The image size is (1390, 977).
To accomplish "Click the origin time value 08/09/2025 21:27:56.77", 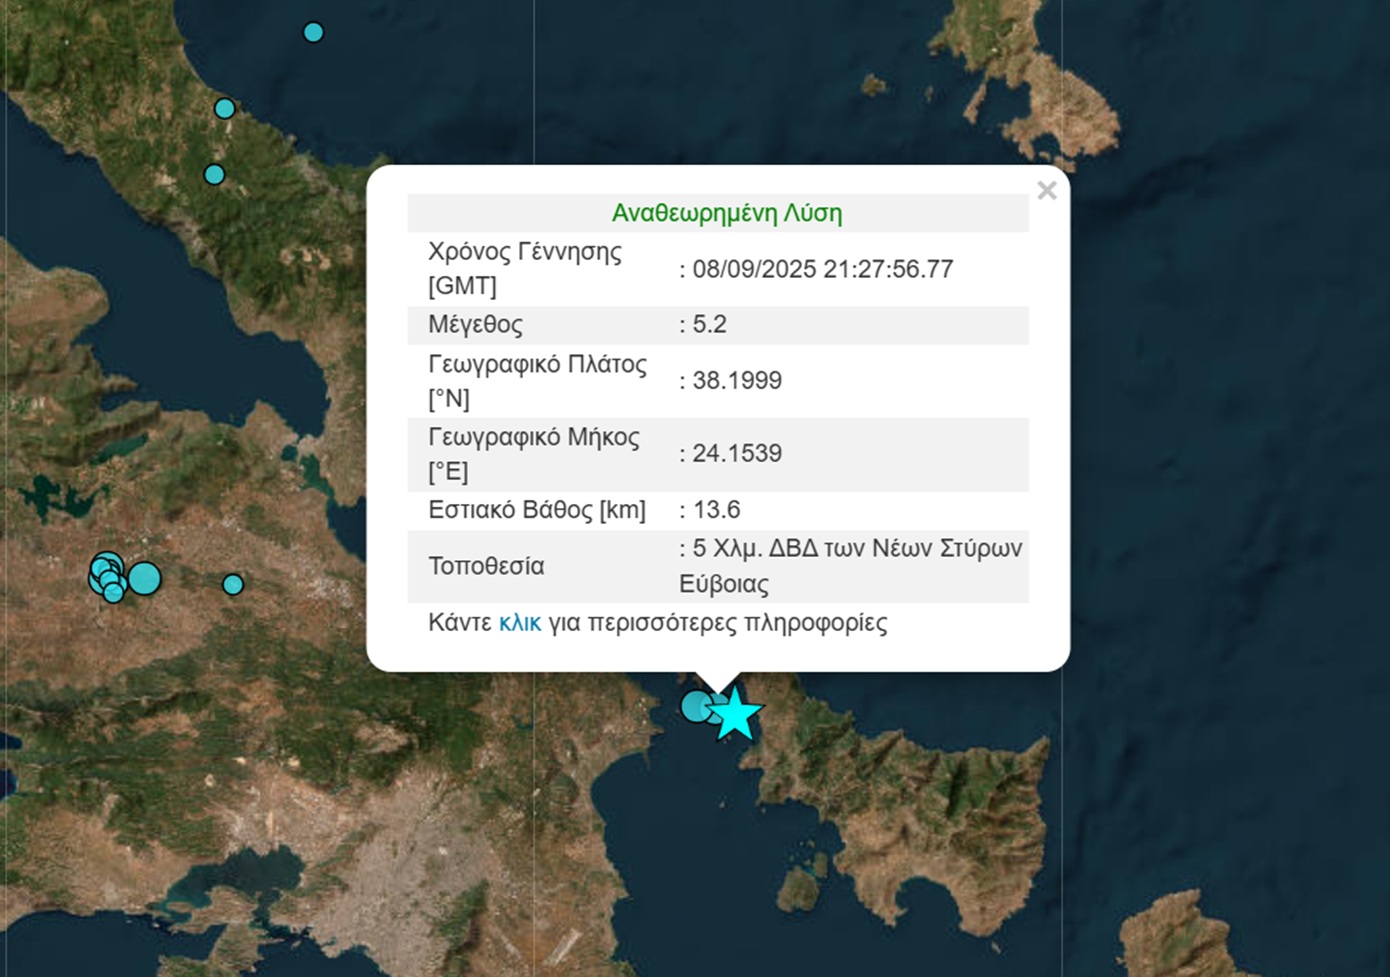I will click(x=823, y=269).
